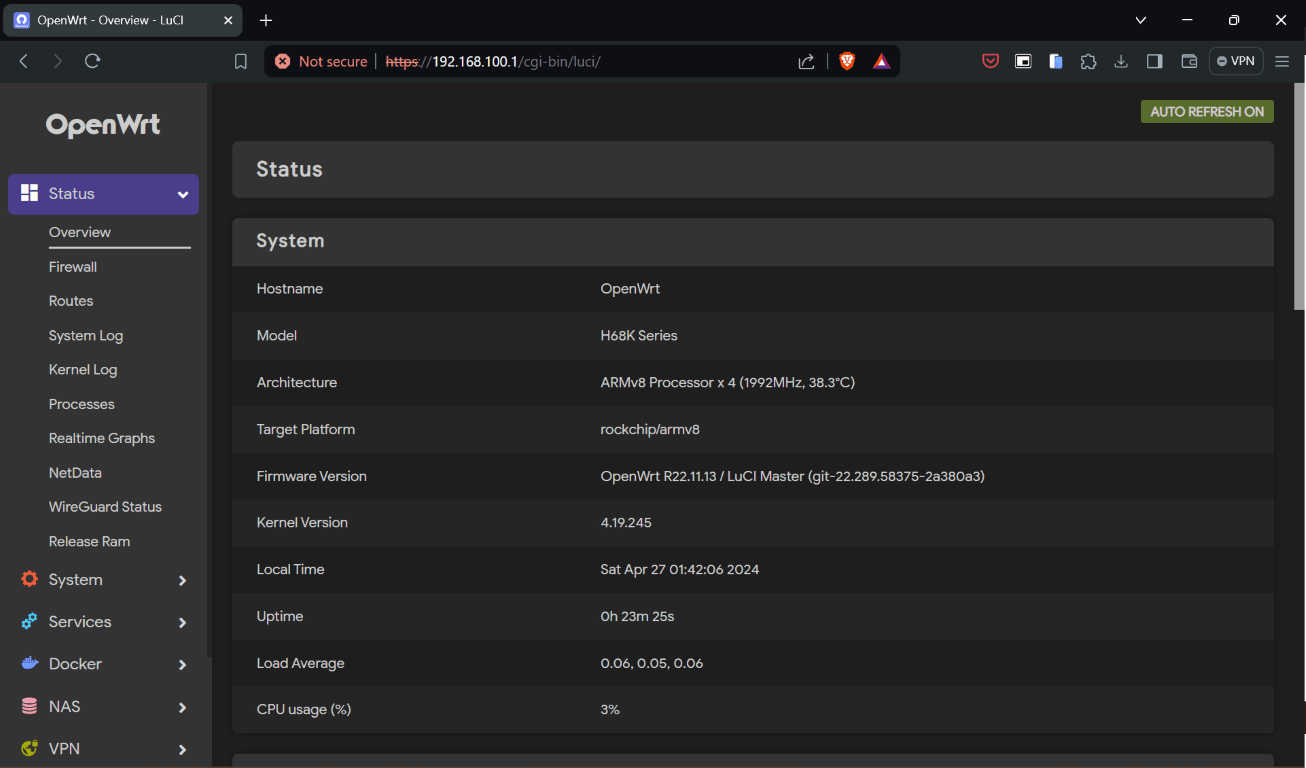Toggle the browser sidebar panel icon
This screenshot has width=1306, height=768.
(x=1154, y=61)
